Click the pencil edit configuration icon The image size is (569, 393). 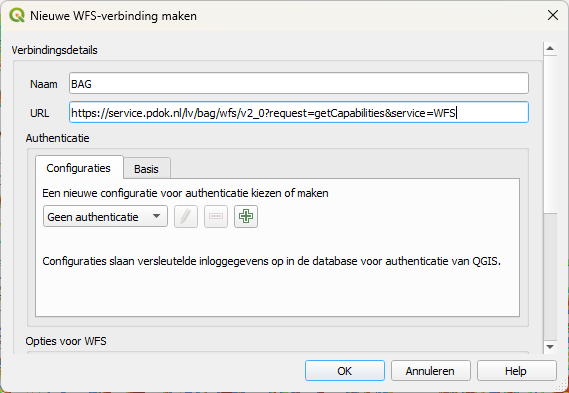point(186,217)
